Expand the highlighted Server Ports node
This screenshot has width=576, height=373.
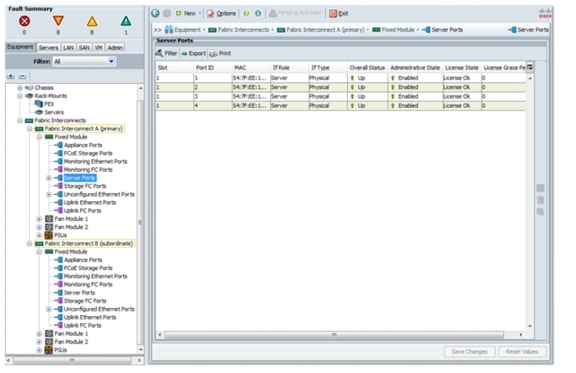tap(48, 178)
